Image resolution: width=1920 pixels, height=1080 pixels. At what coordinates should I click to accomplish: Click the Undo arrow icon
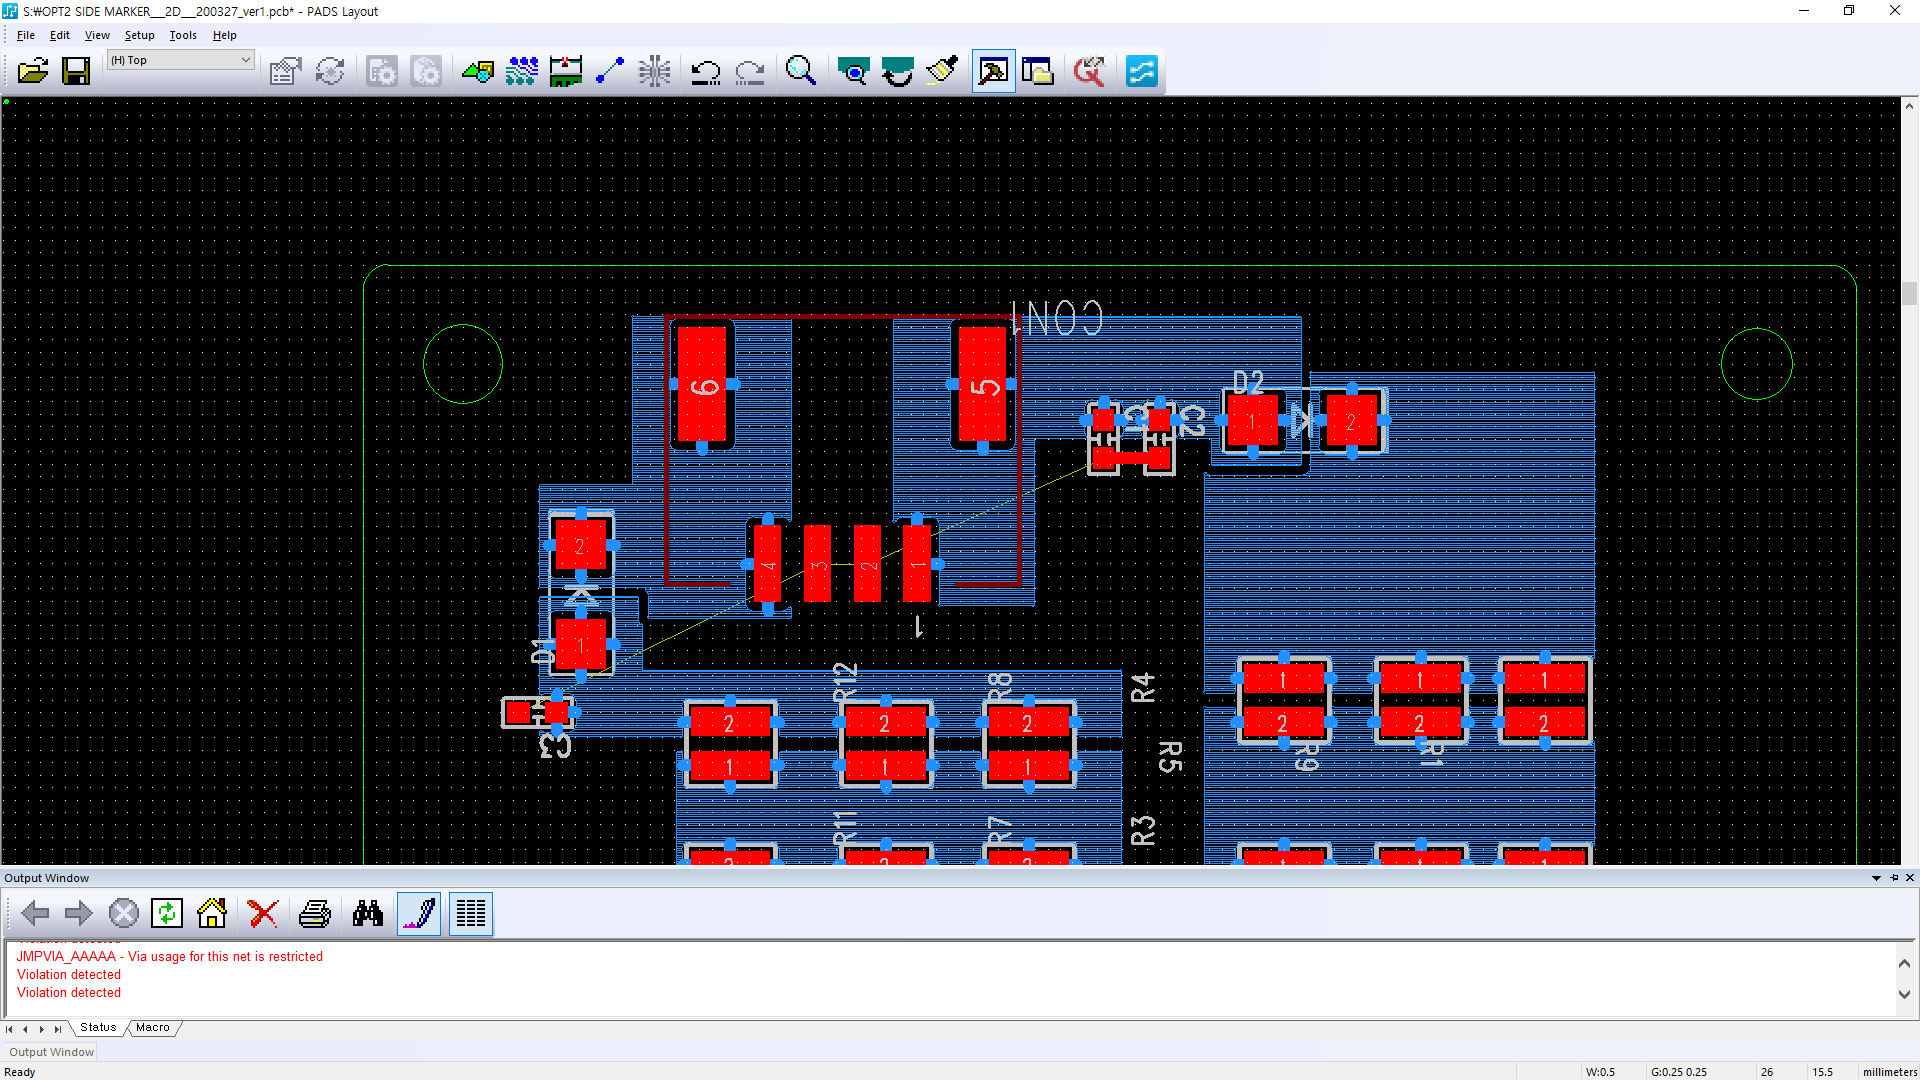[706, 71]
